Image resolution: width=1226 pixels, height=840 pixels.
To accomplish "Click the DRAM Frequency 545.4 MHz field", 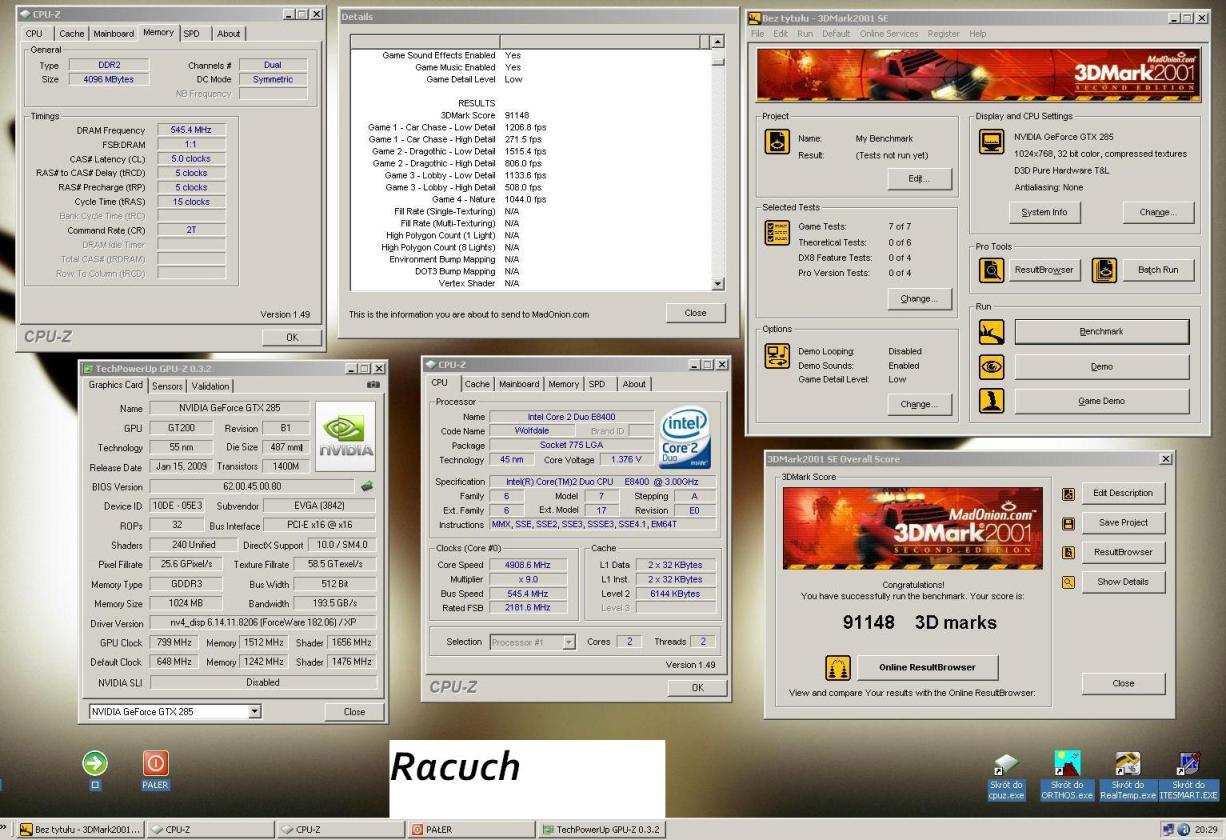I will pos(190,130).
